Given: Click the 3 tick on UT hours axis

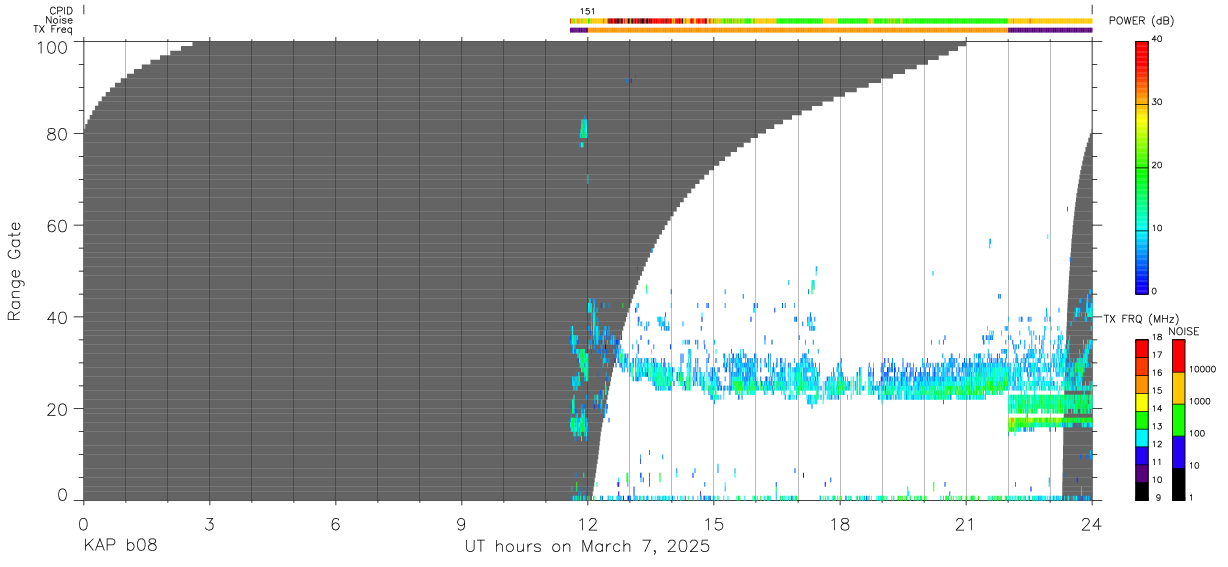Looking at the screenshot, I should coord(209,524).
